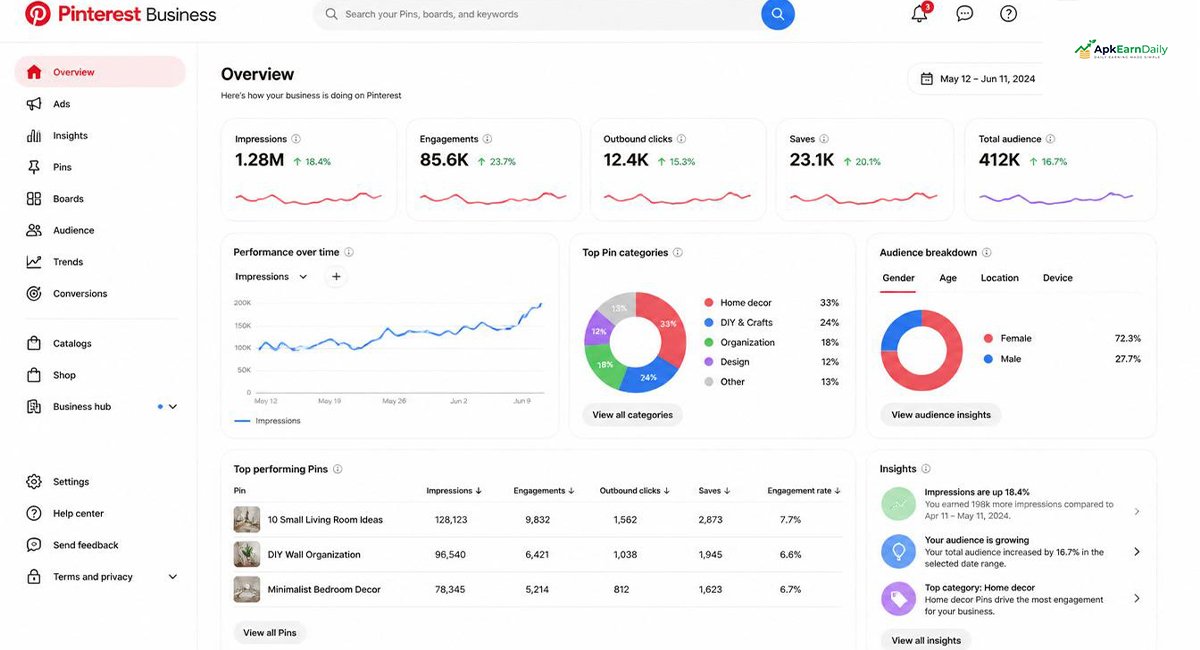Click the DIY & Crafts blue legend dot
This screenshot has width=1200, height=650.
(x=709, y=323)
